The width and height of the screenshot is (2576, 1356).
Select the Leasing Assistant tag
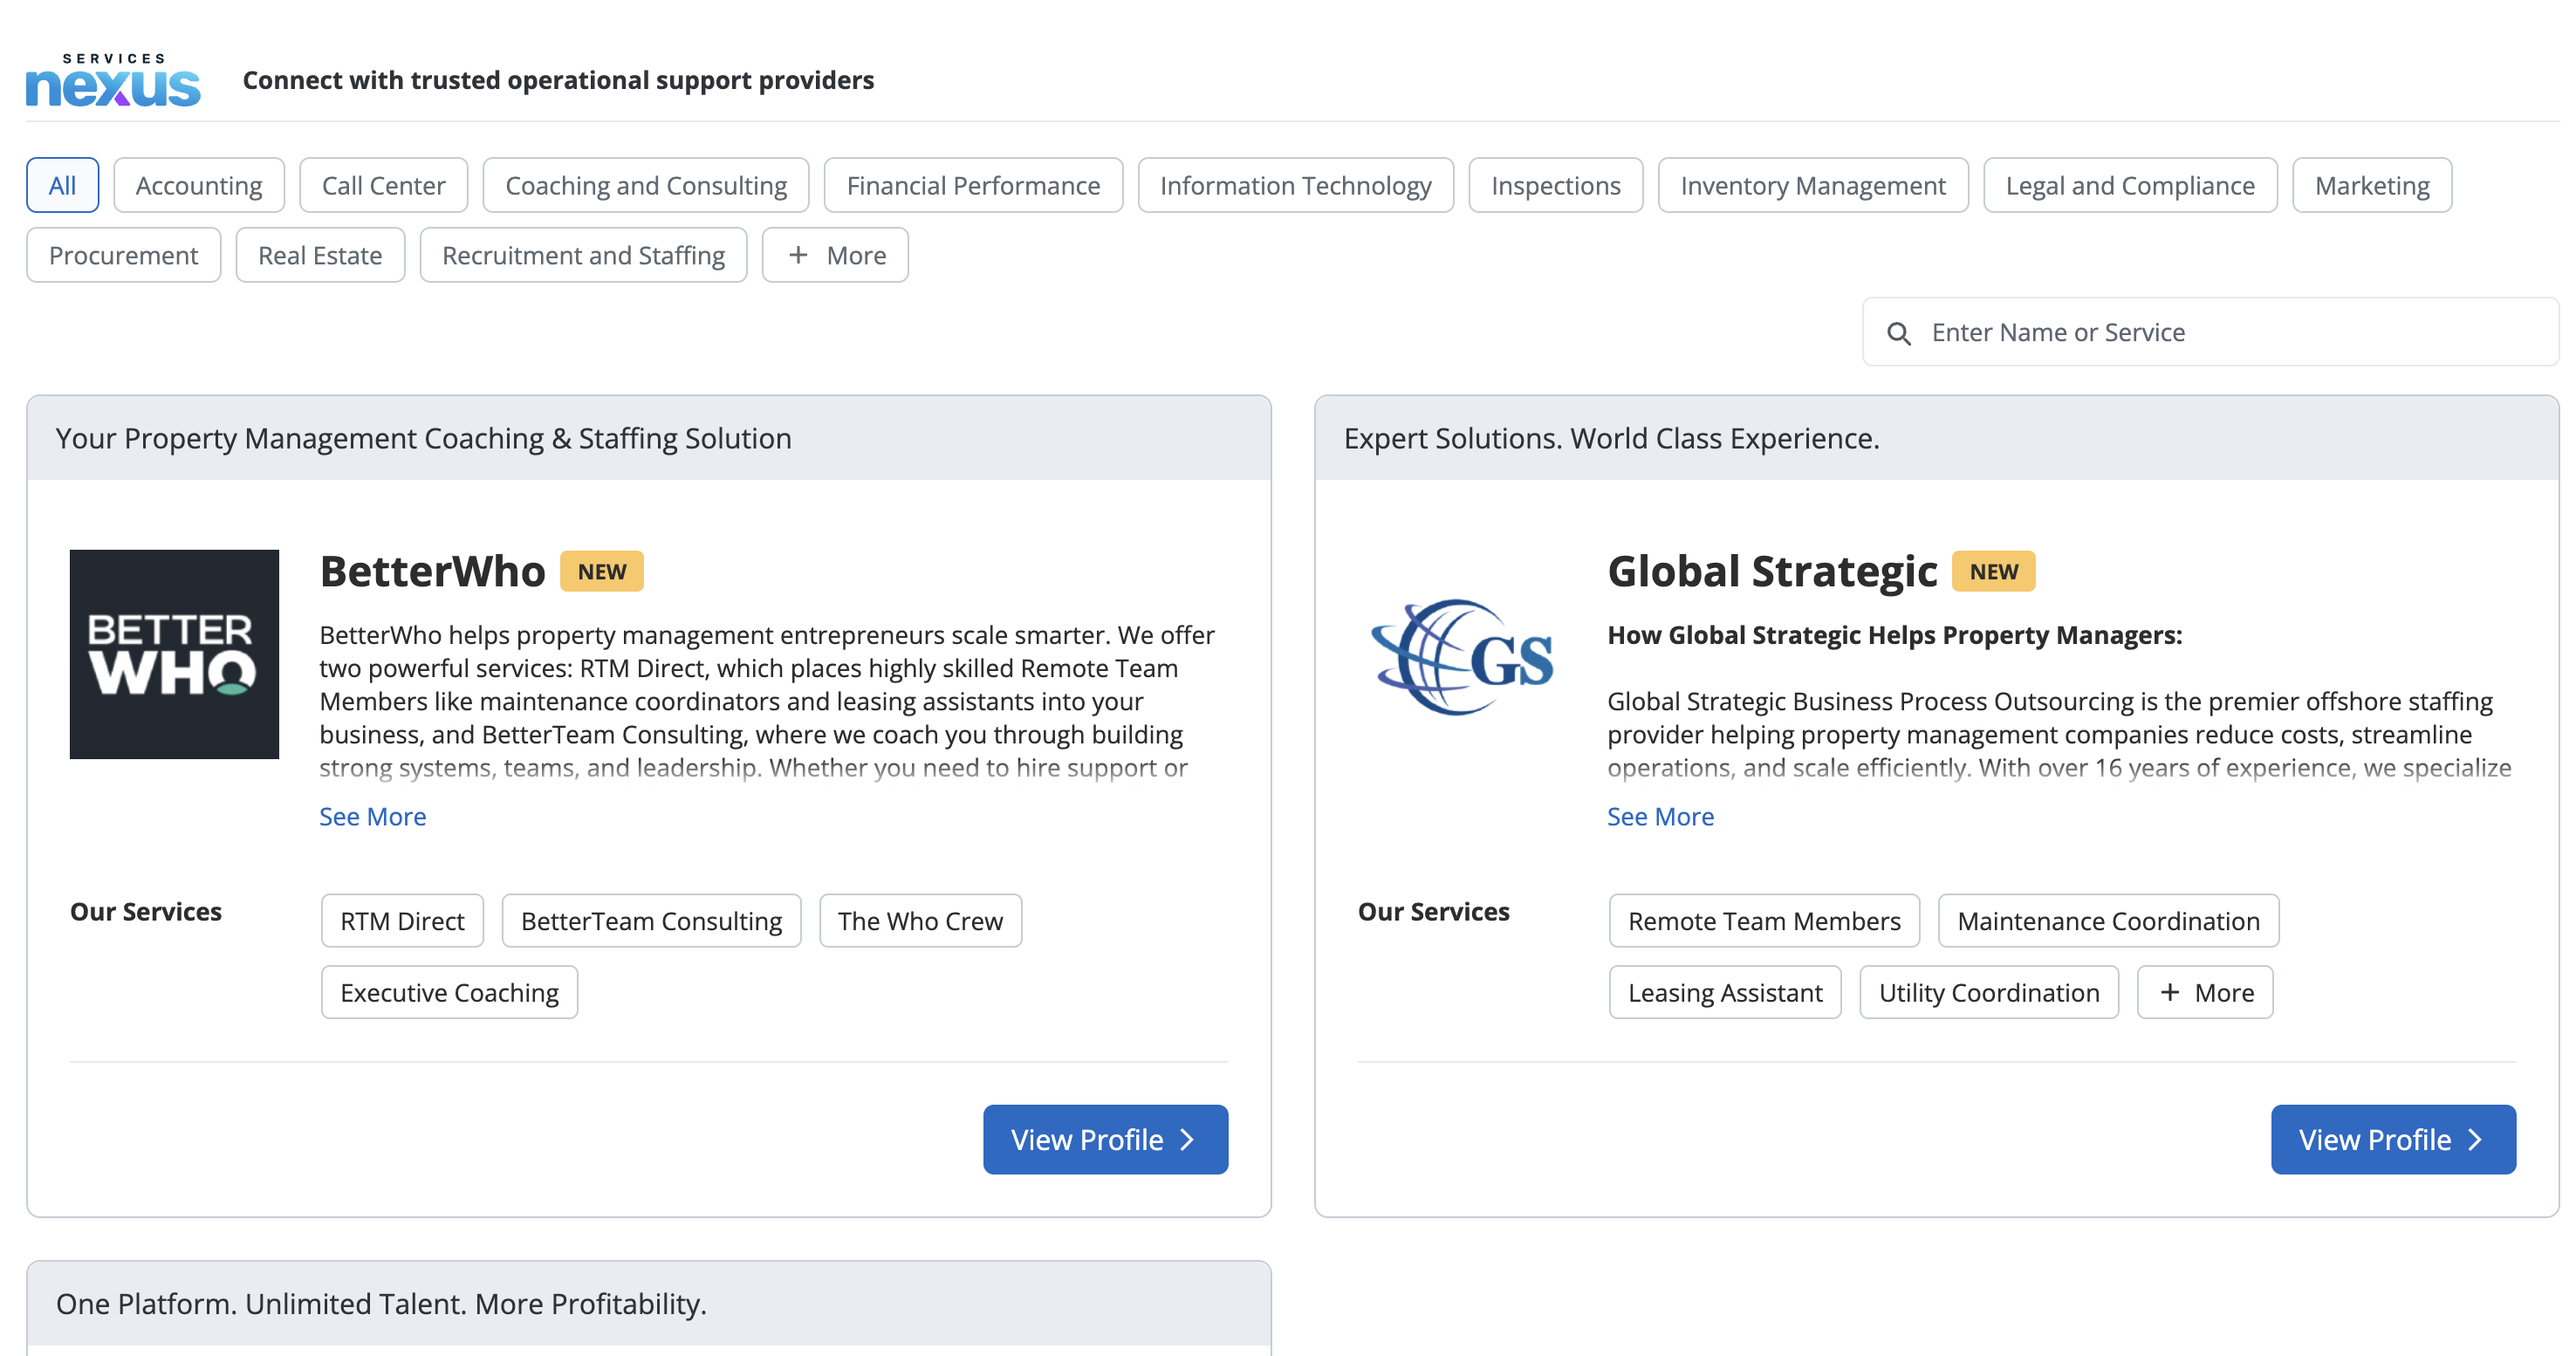click(x=1725, y=993)
